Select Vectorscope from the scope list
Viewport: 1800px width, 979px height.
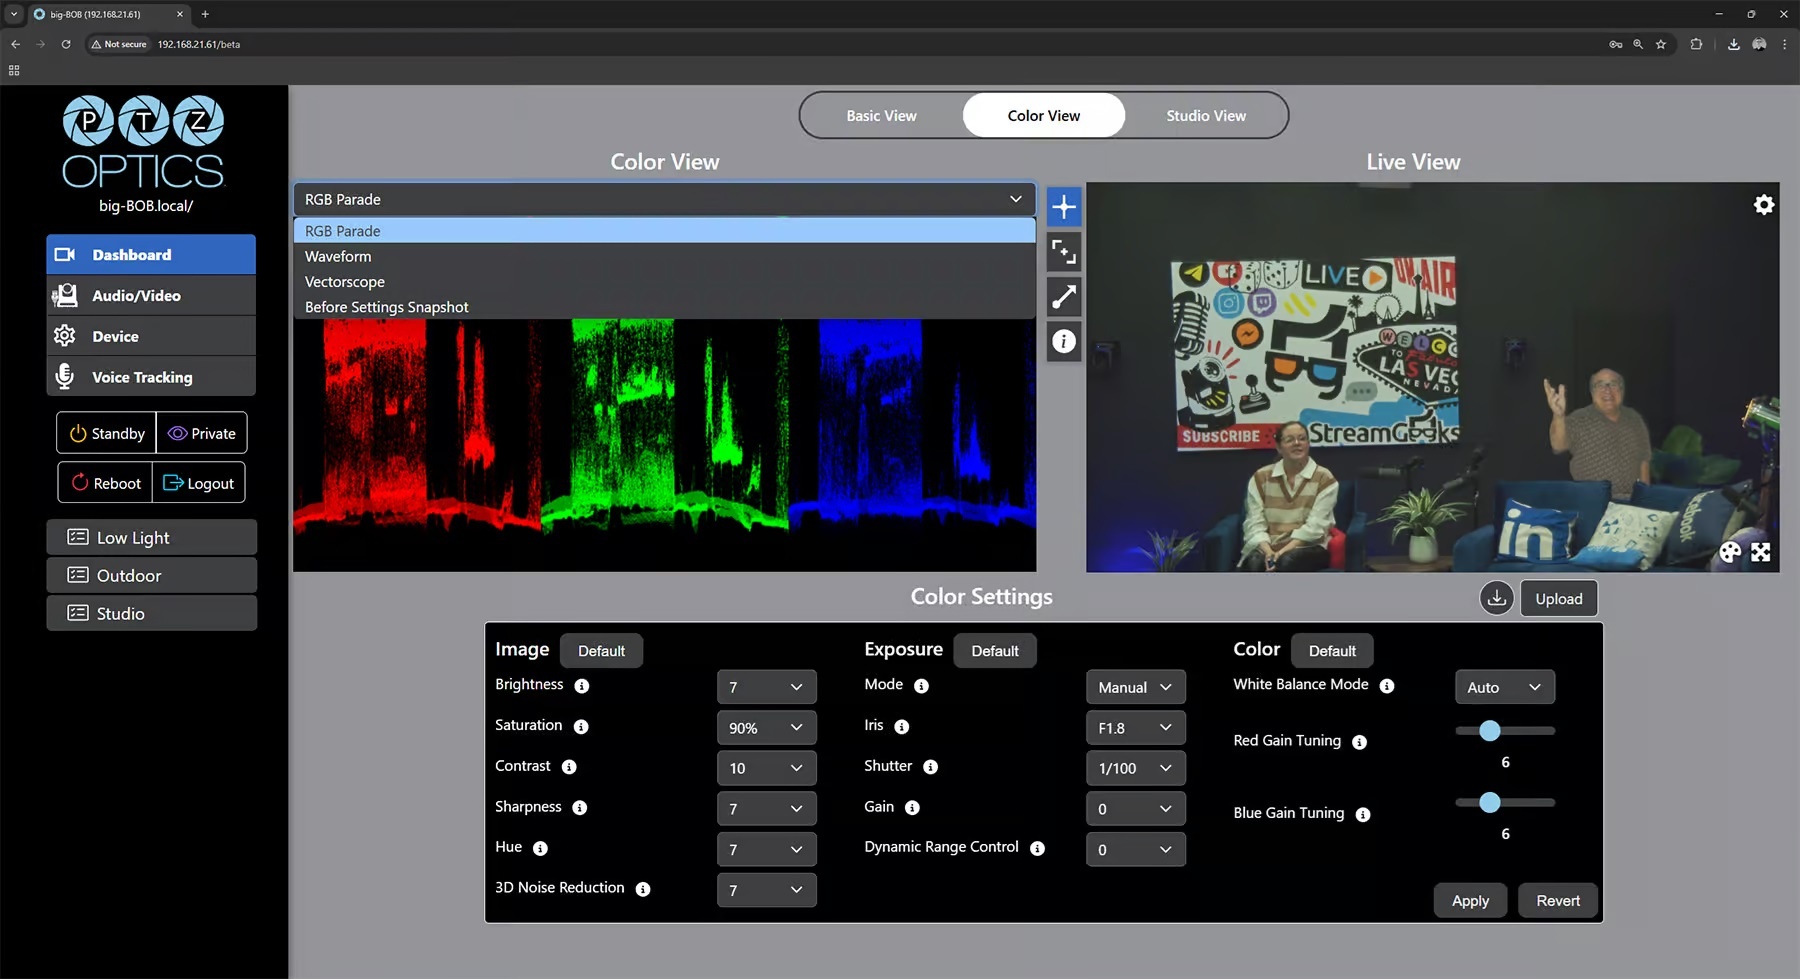[x=345, y=282]
